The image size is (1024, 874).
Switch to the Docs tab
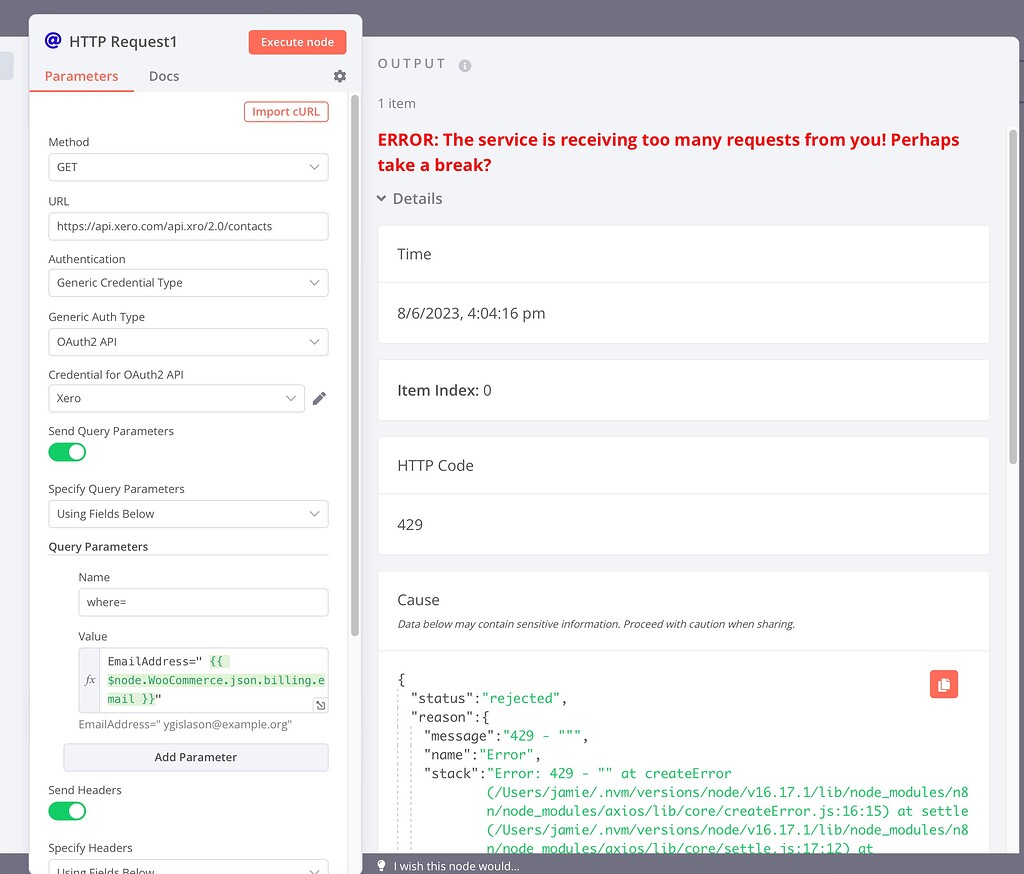163,75
